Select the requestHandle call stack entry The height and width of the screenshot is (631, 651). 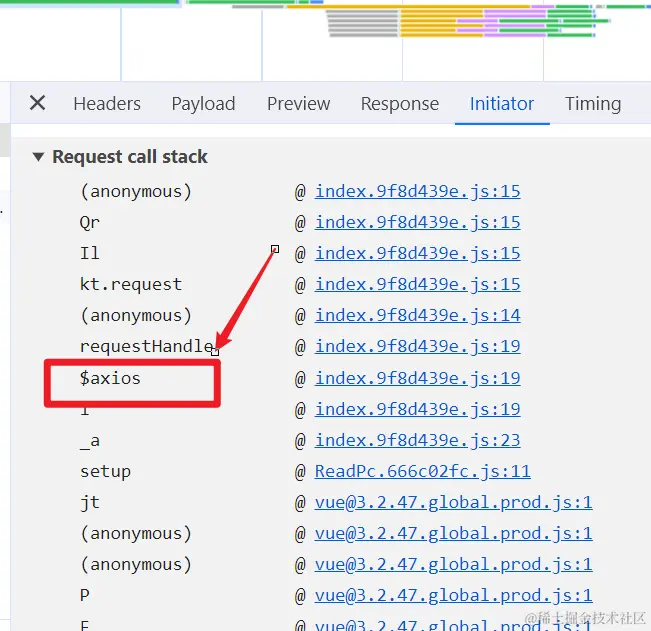click(x=147, y=347)
